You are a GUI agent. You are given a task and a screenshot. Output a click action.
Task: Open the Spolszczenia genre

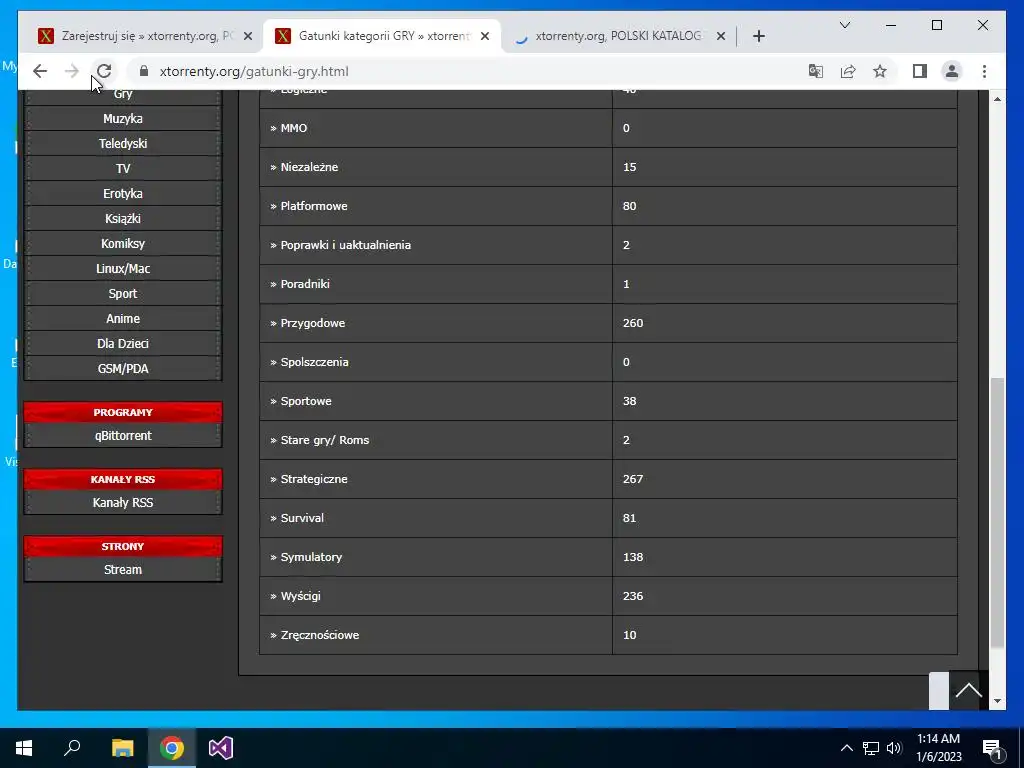[x=314, y=362]
